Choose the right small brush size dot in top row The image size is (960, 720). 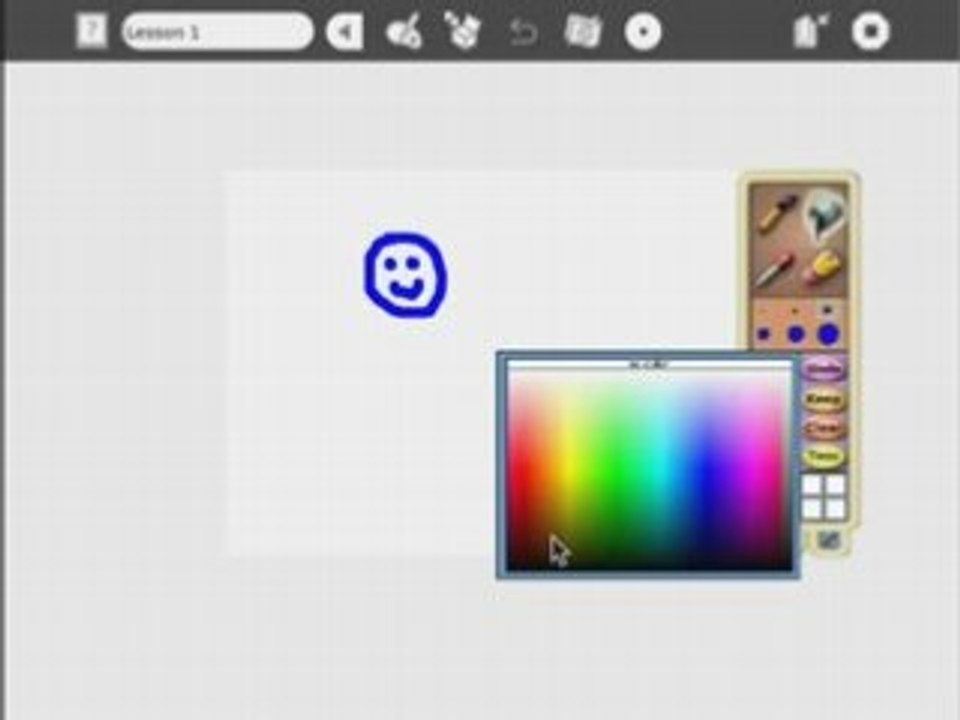point(827,310)
